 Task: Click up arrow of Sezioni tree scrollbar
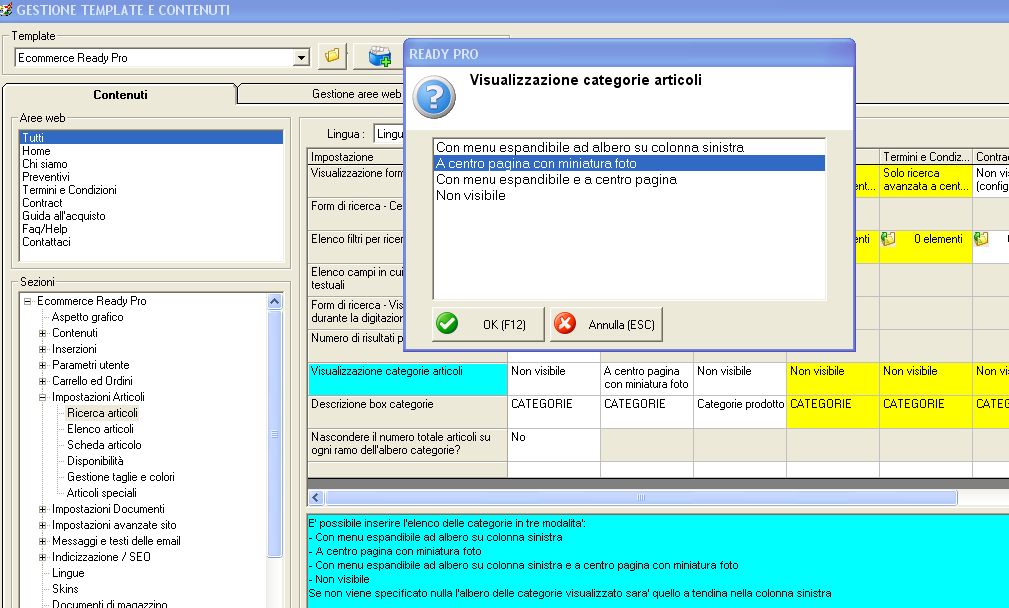(275, 301)
